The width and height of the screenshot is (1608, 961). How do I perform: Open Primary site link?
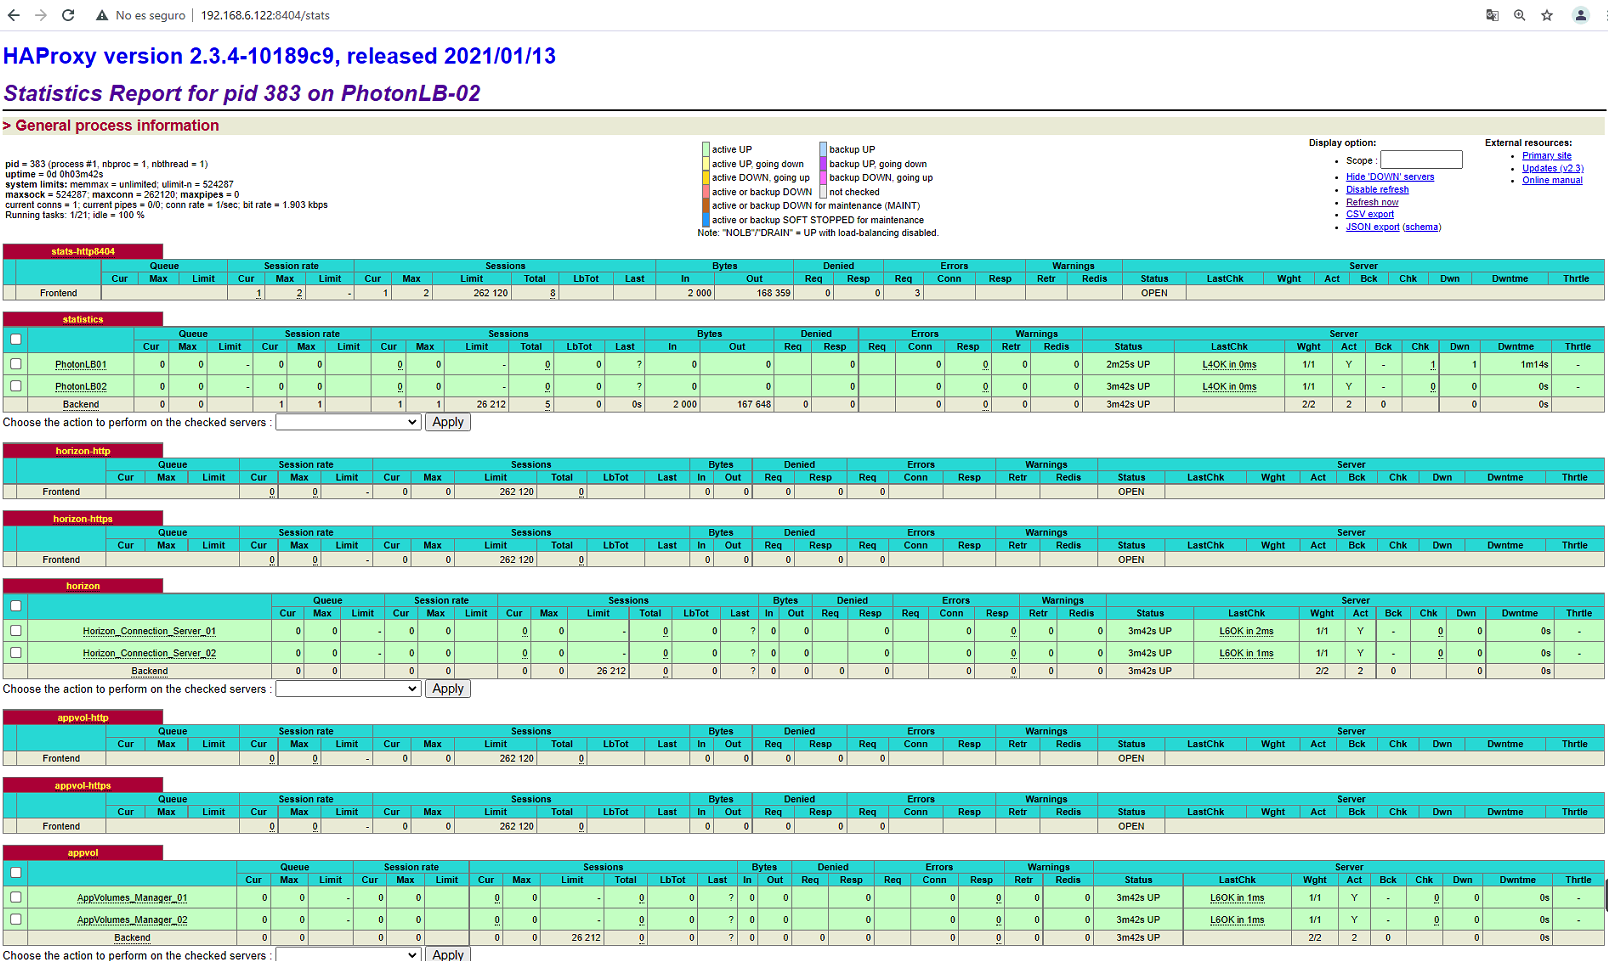pos(1547,156)
